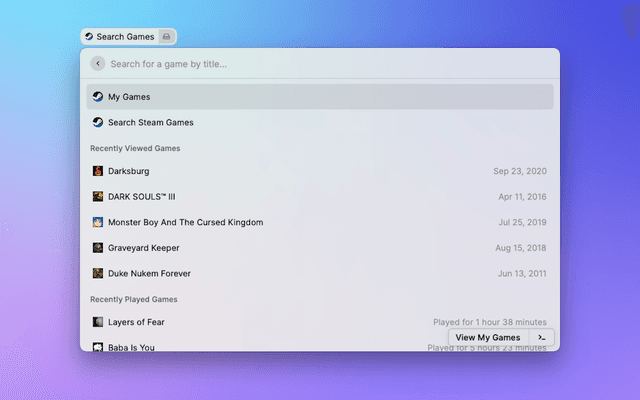Click the Duke Nukem Forever game icon
The width and height of the screenshot is (640, 400).
[98, 273]
